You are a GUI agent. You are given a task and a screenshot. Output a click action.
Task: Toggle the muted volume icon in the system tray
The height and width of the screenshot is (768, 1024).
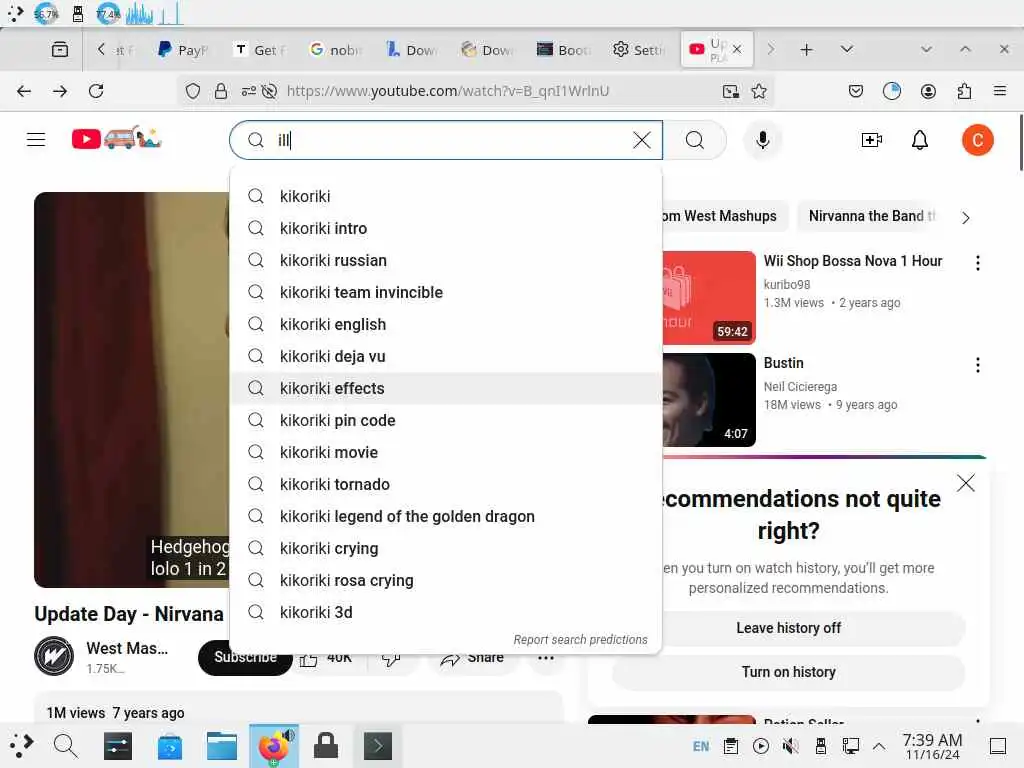(x=790, y=745)
